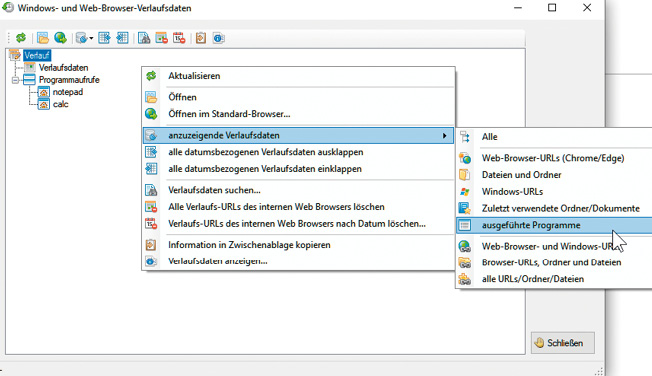Select Alle in the submenu
The image size is (652, 376).
554,137
